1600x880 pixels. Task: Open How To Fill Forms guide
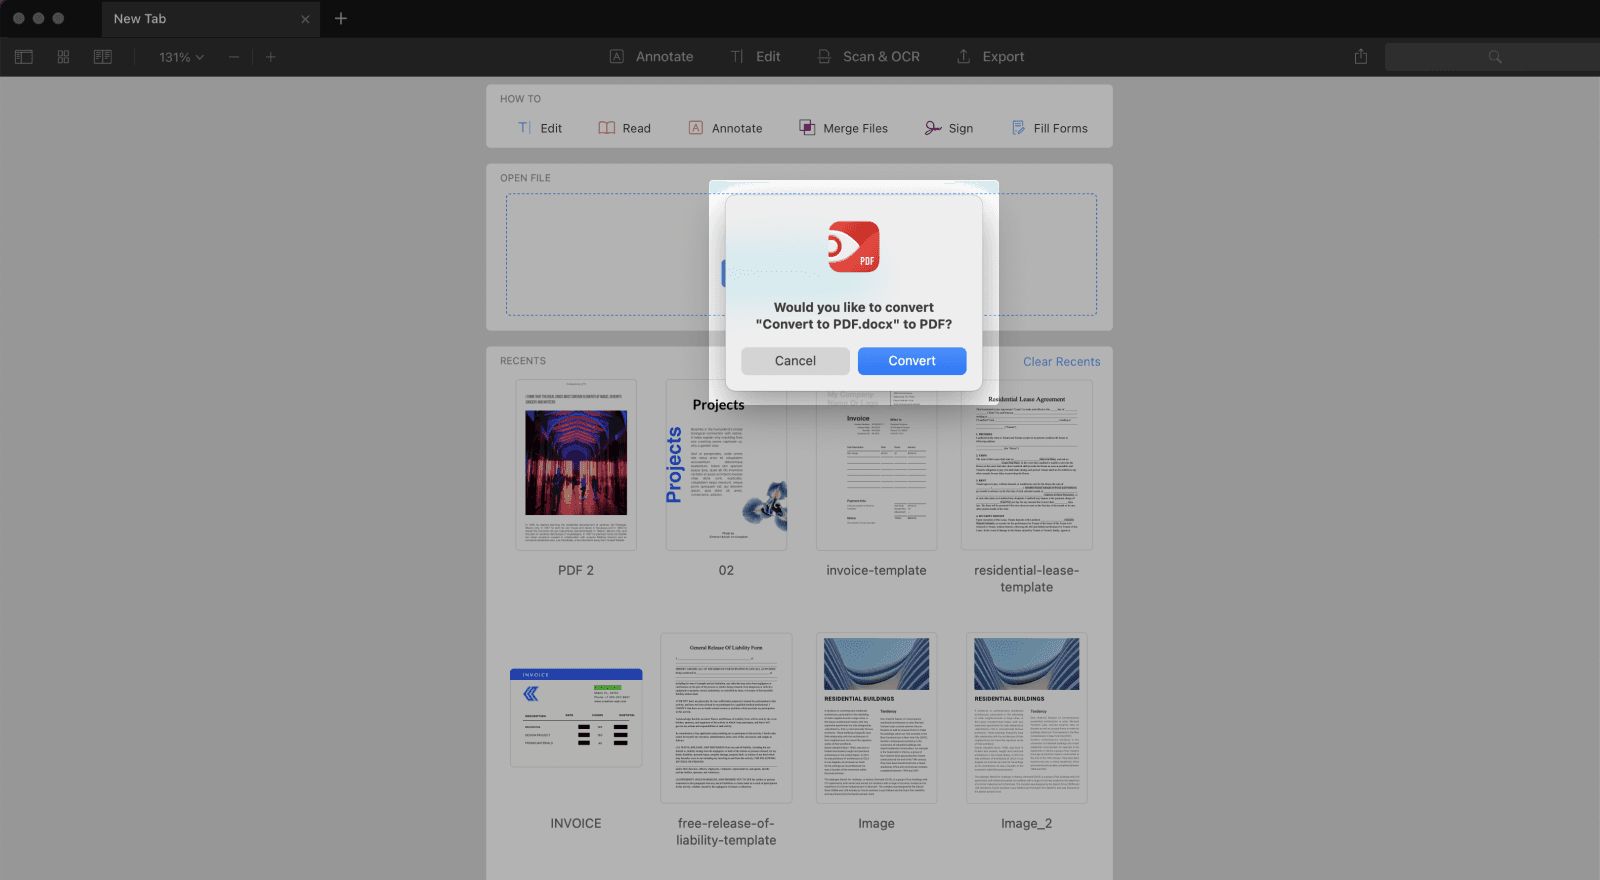coord(1049,128)
